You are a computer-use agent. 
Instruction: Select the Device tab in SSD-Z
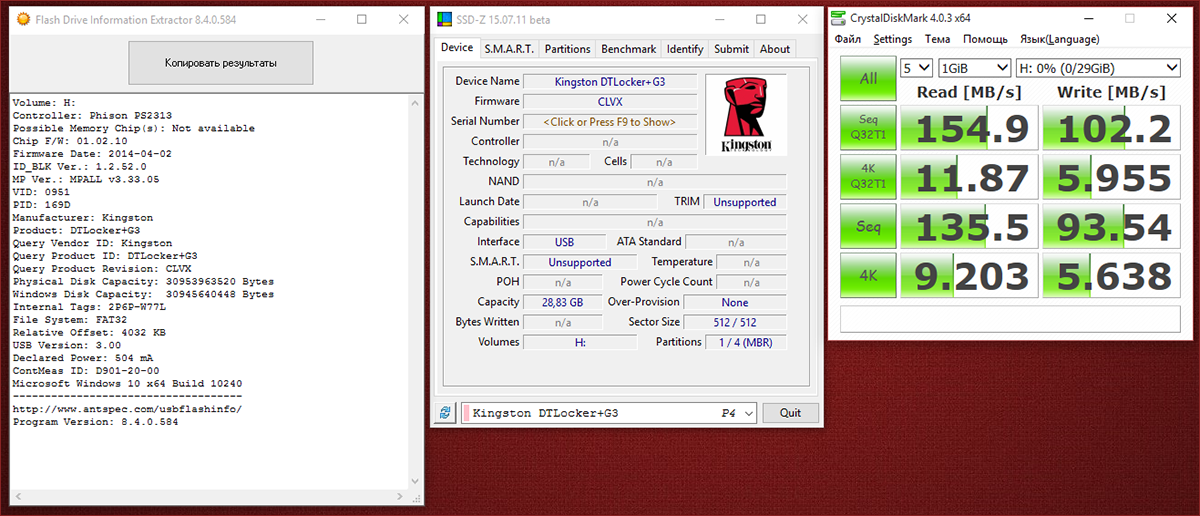(x=457, y=48)
